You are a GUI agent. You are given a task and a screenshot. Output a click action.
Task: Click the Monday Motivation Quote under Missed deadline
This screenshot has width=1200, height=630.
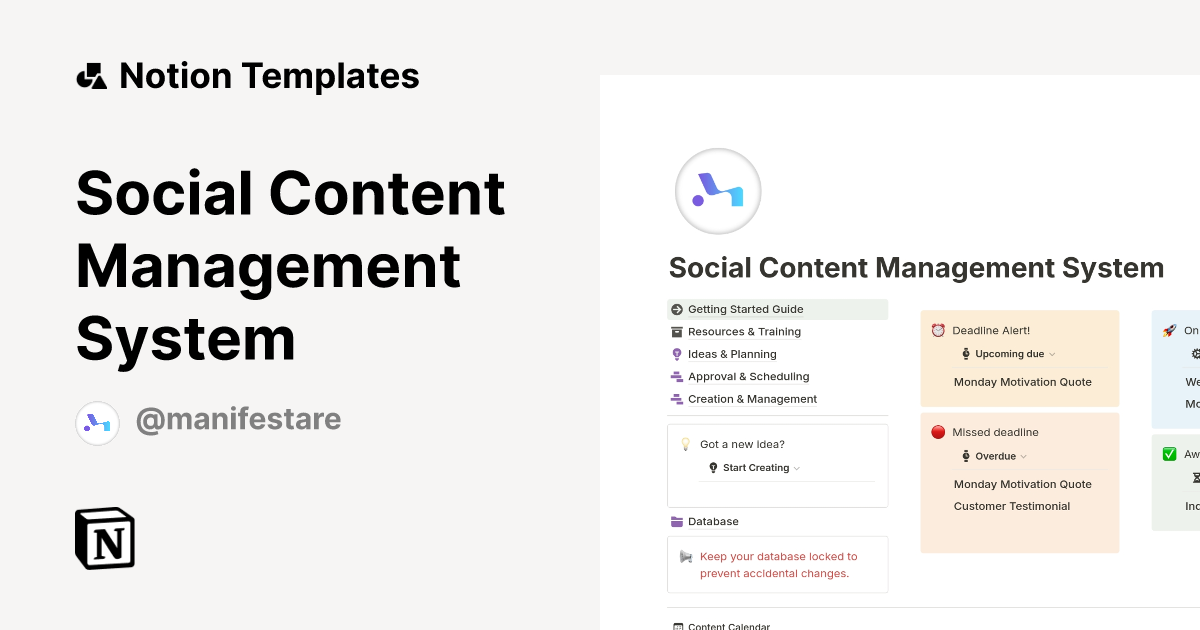pos(1022,484)
